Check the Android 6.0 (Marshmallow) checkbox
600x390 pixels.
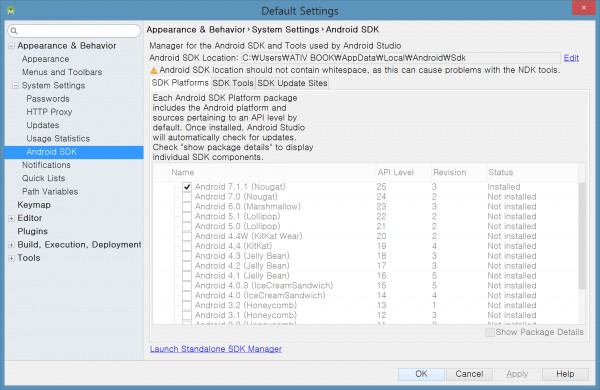pos(187,207)
